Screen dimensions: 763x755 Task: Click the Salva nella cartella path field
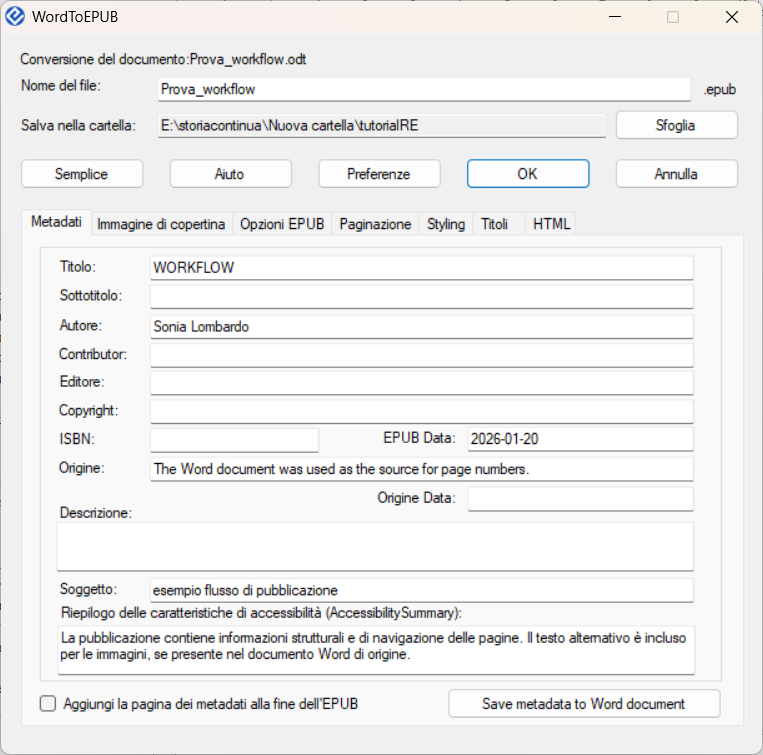click(382, 126)
